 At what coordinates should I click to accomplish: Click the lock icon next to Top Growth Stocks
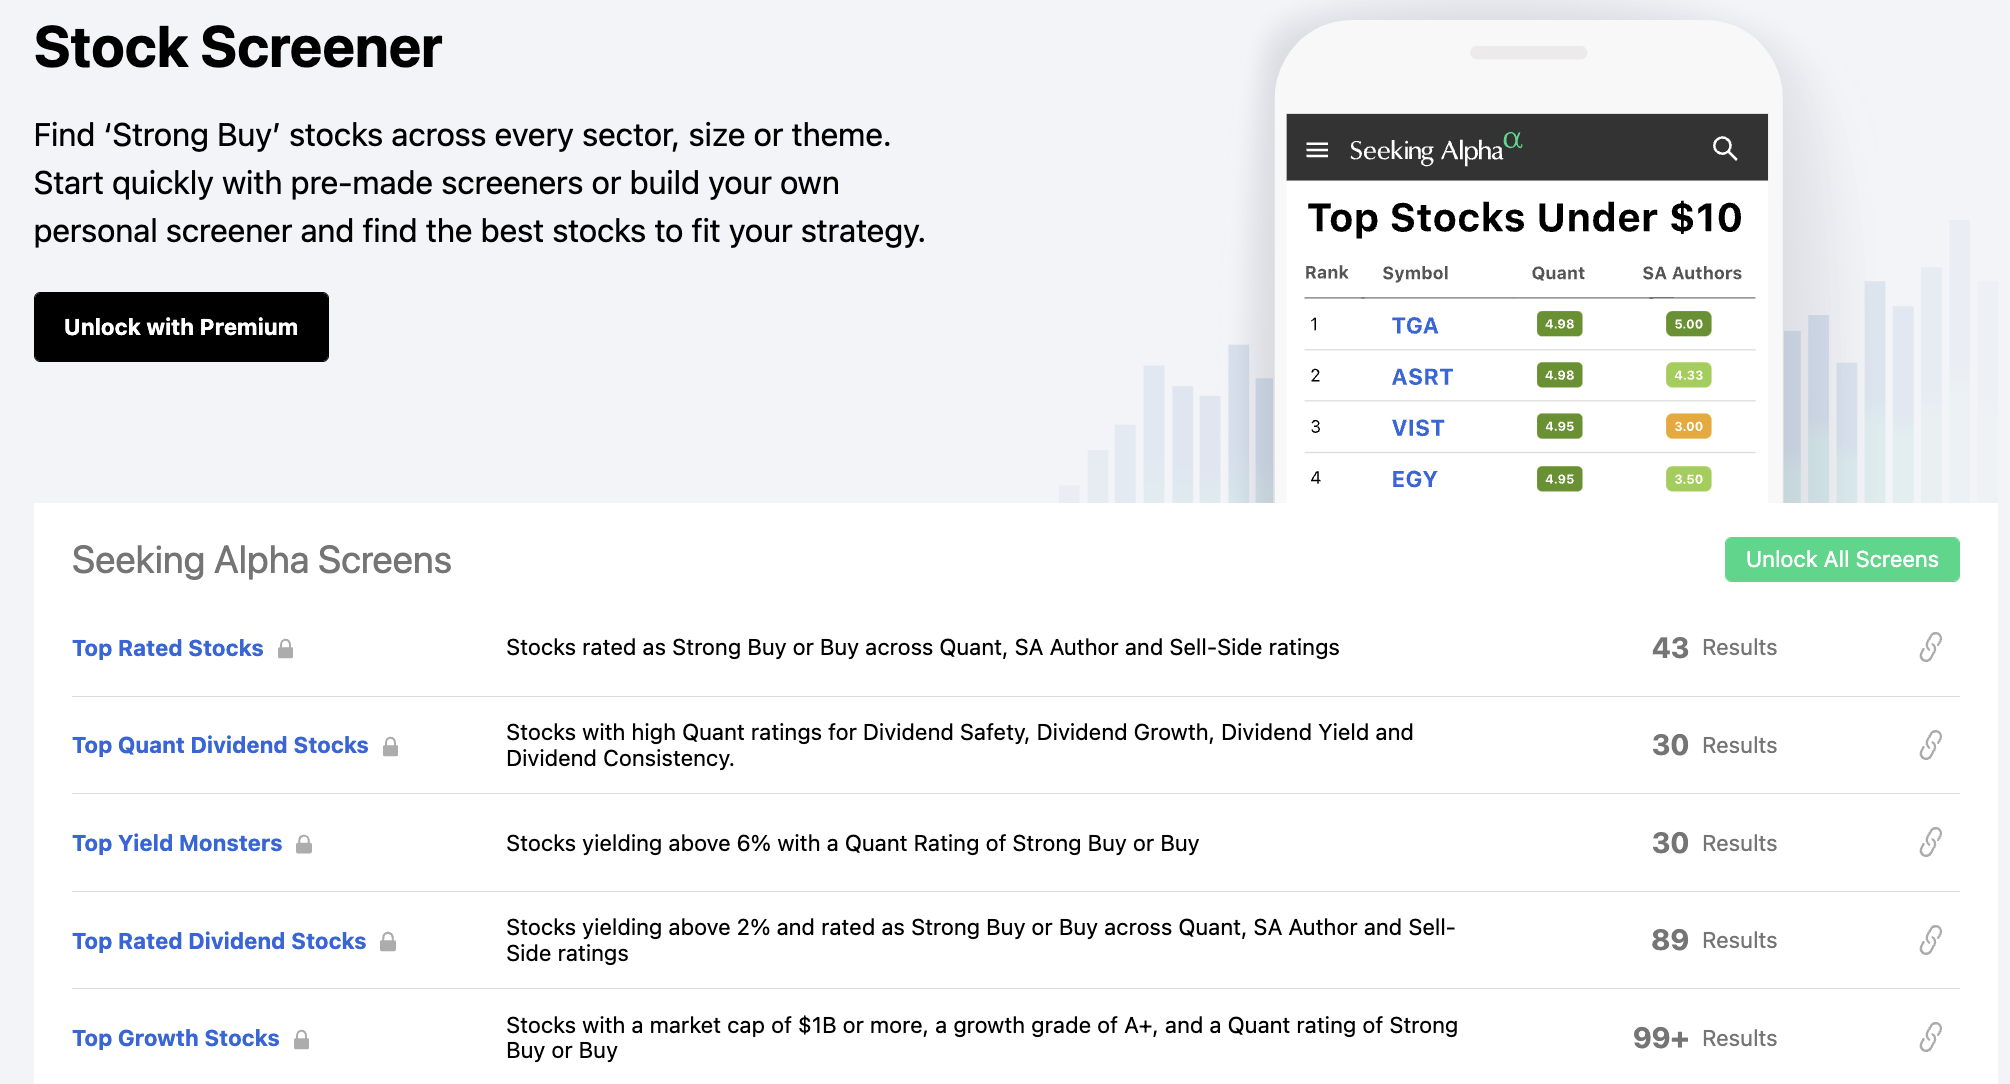(x=303, y=1039)
